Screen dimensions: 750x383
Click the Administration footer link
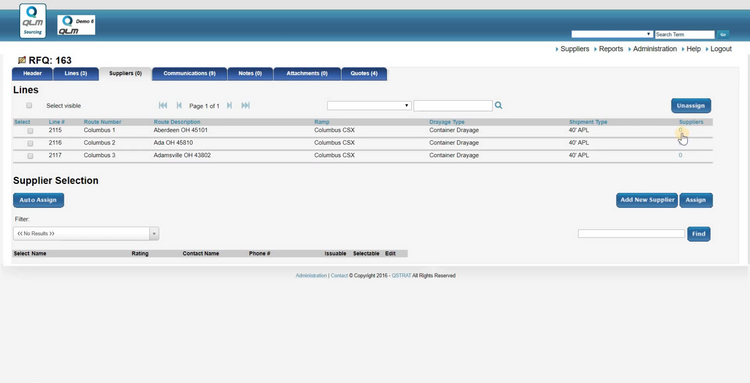[x=311, y=275]
